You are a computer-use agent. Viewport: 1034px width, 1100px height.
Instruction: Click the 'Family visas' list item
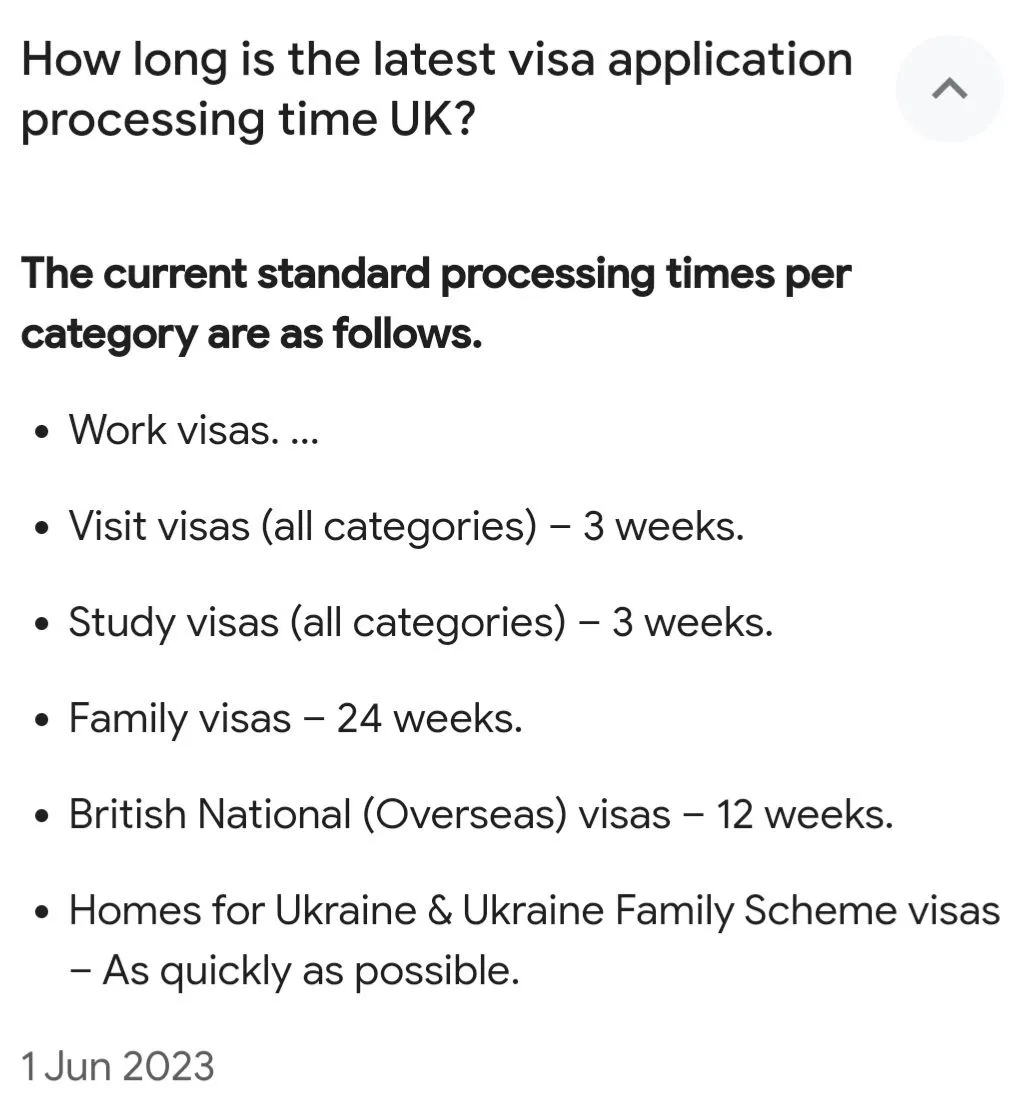(180, 718)
